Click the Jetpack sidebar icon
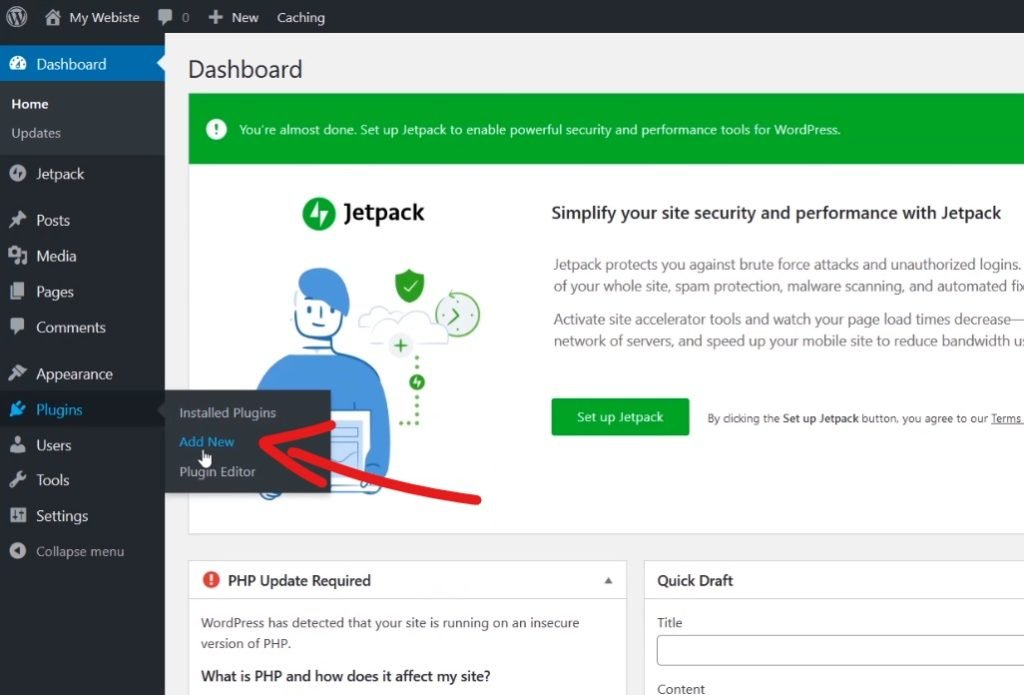The width and height of the screenshot is (1024, 695). [x=18, y=173]
